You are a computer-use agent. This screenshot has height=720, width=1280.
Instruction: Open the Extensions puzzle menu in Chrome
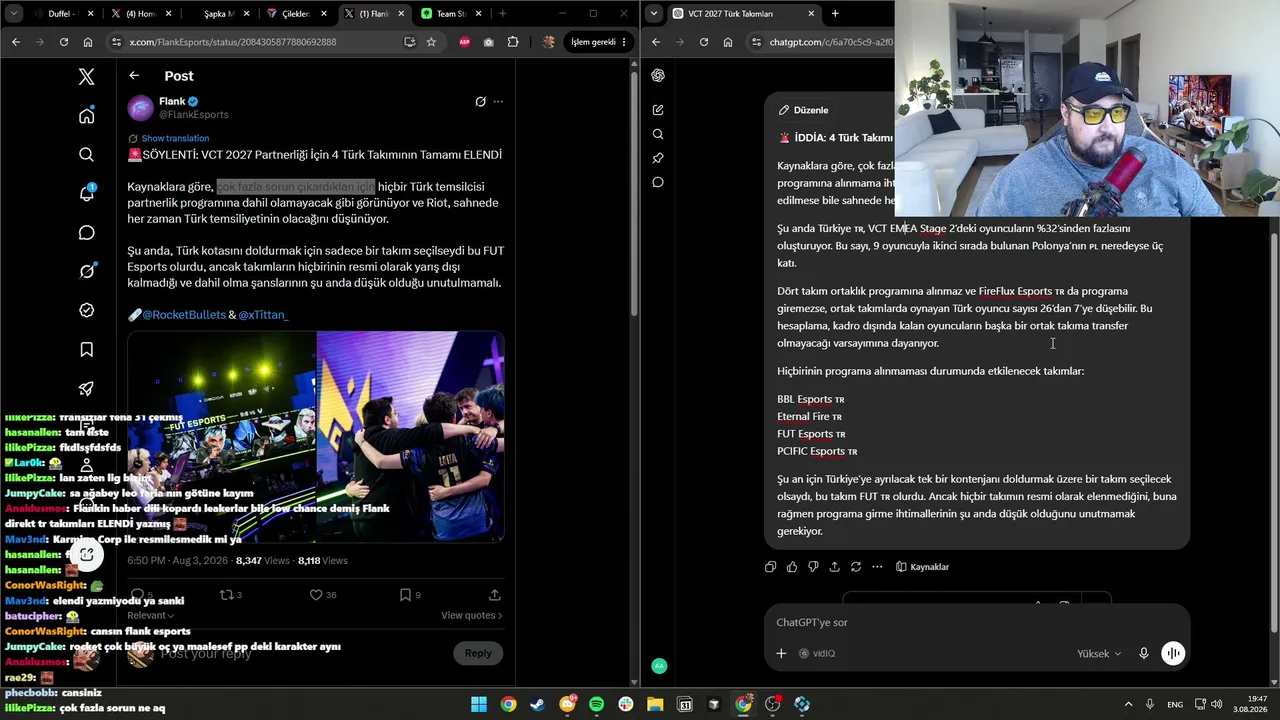pyautogui.click(x=513, y=42)
